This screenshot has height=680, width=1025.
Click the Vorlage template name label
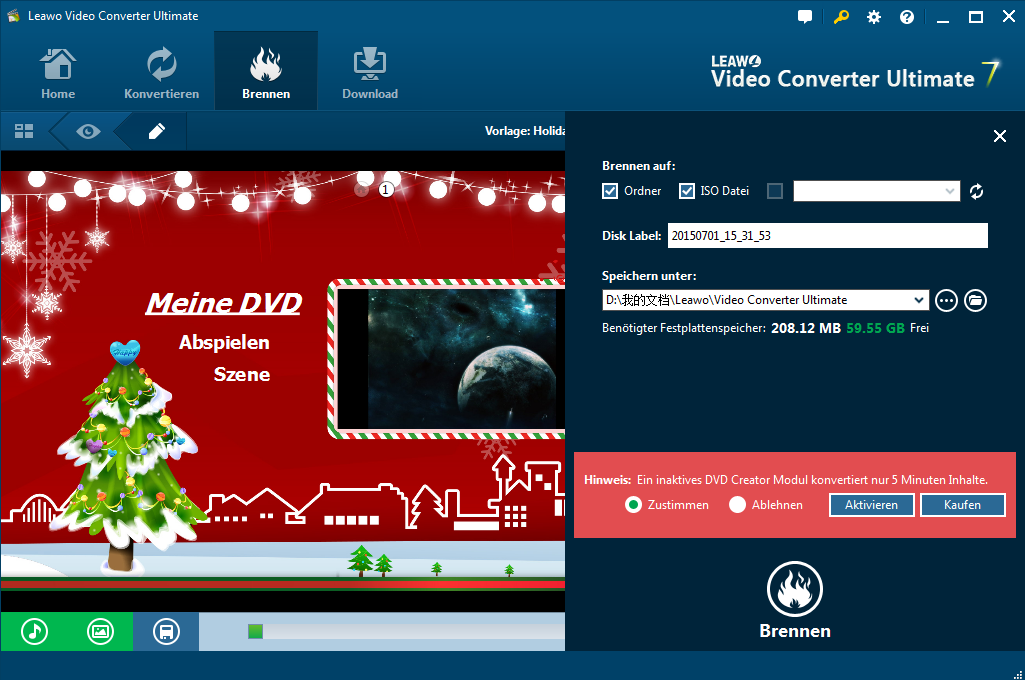point(524,131)
